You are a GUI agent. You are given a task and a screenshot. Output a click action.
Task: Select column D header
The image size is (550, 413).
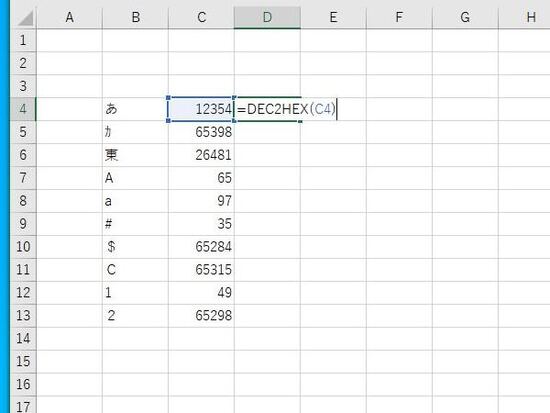(267, 17)
